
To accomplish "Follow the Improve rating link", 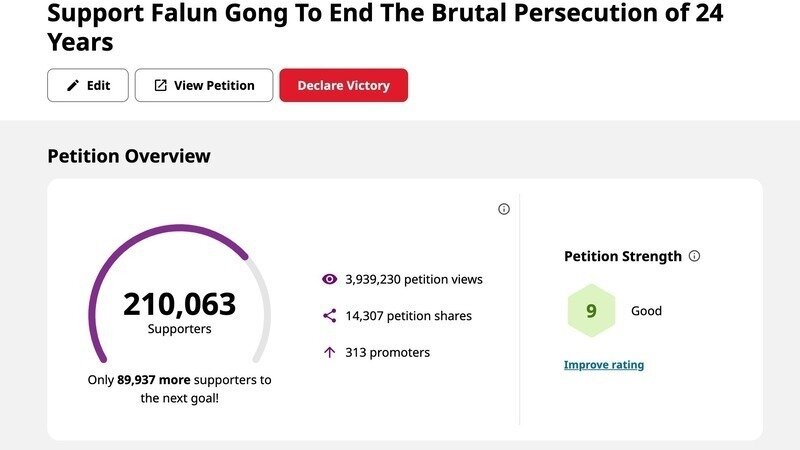I will click(604, 365).
